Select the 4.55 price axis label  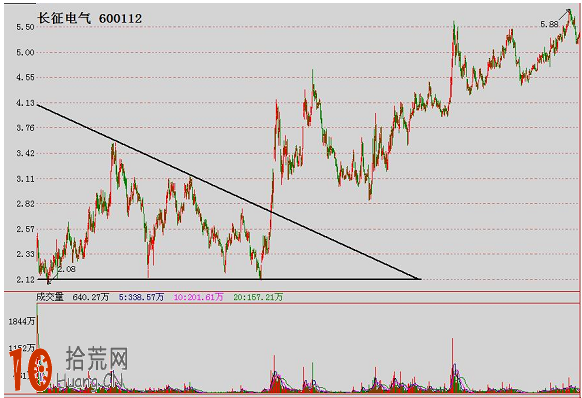coord(25,78)
